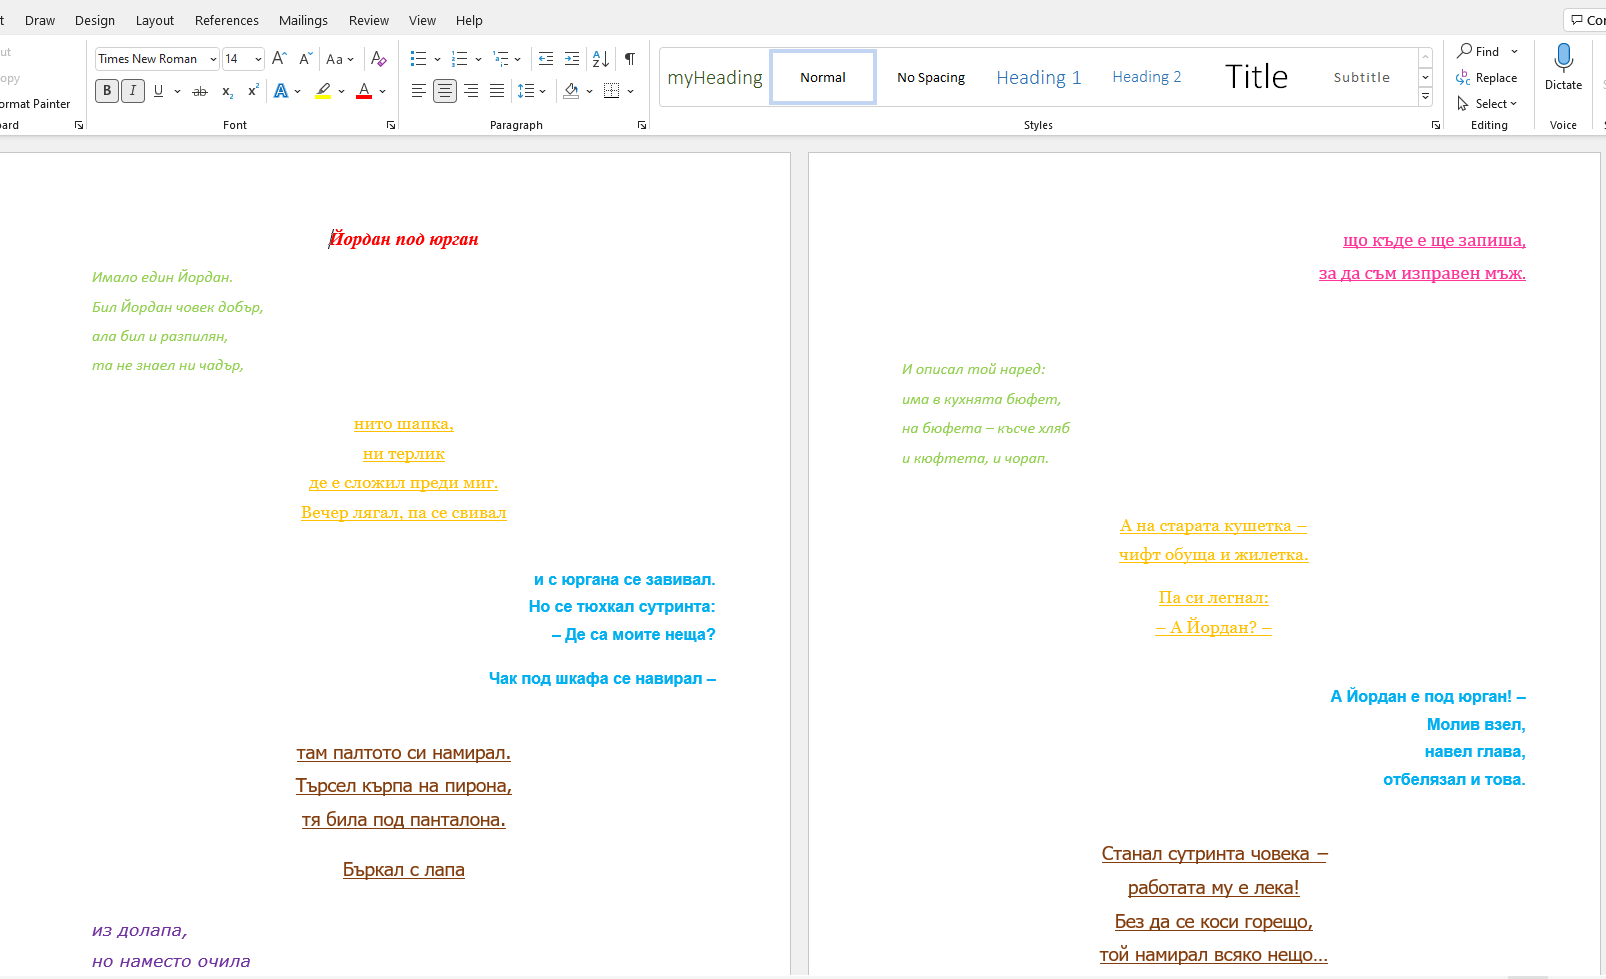The image size is (1606, 979).
Task: Toggle Subscript formatting
Action: pyautogui.click(x=227, y=91)
